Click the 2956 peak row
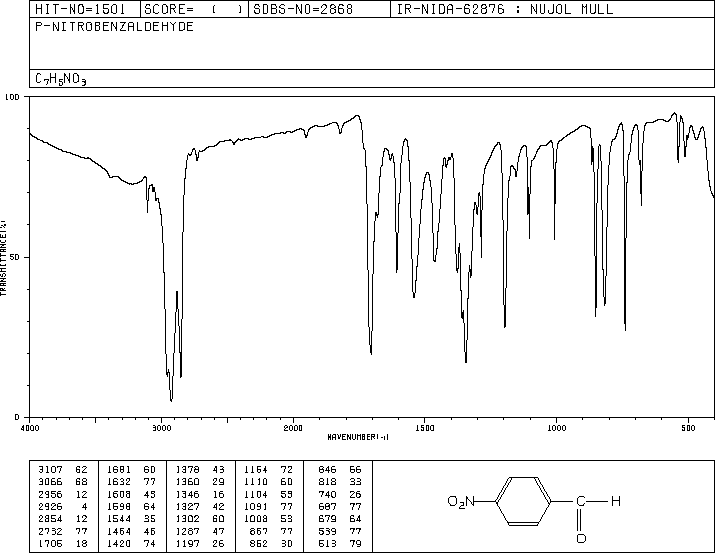The height and width of the screenshot is (553, 715). tap(63, 494)
